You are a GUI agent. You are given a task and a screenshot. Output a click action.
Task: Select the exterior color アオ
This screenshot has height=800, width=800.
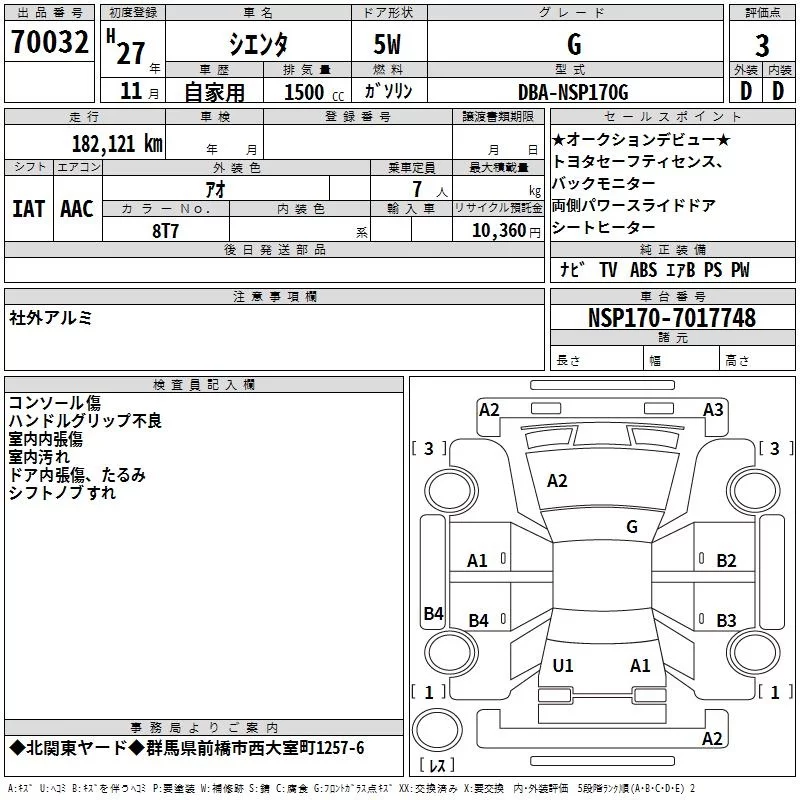(x=215, y=189)
